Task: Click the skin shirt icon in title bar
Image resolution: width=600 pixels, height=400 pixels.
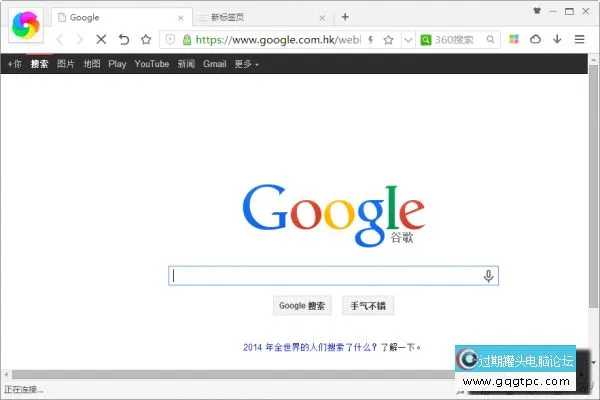Action: point(537,11)
